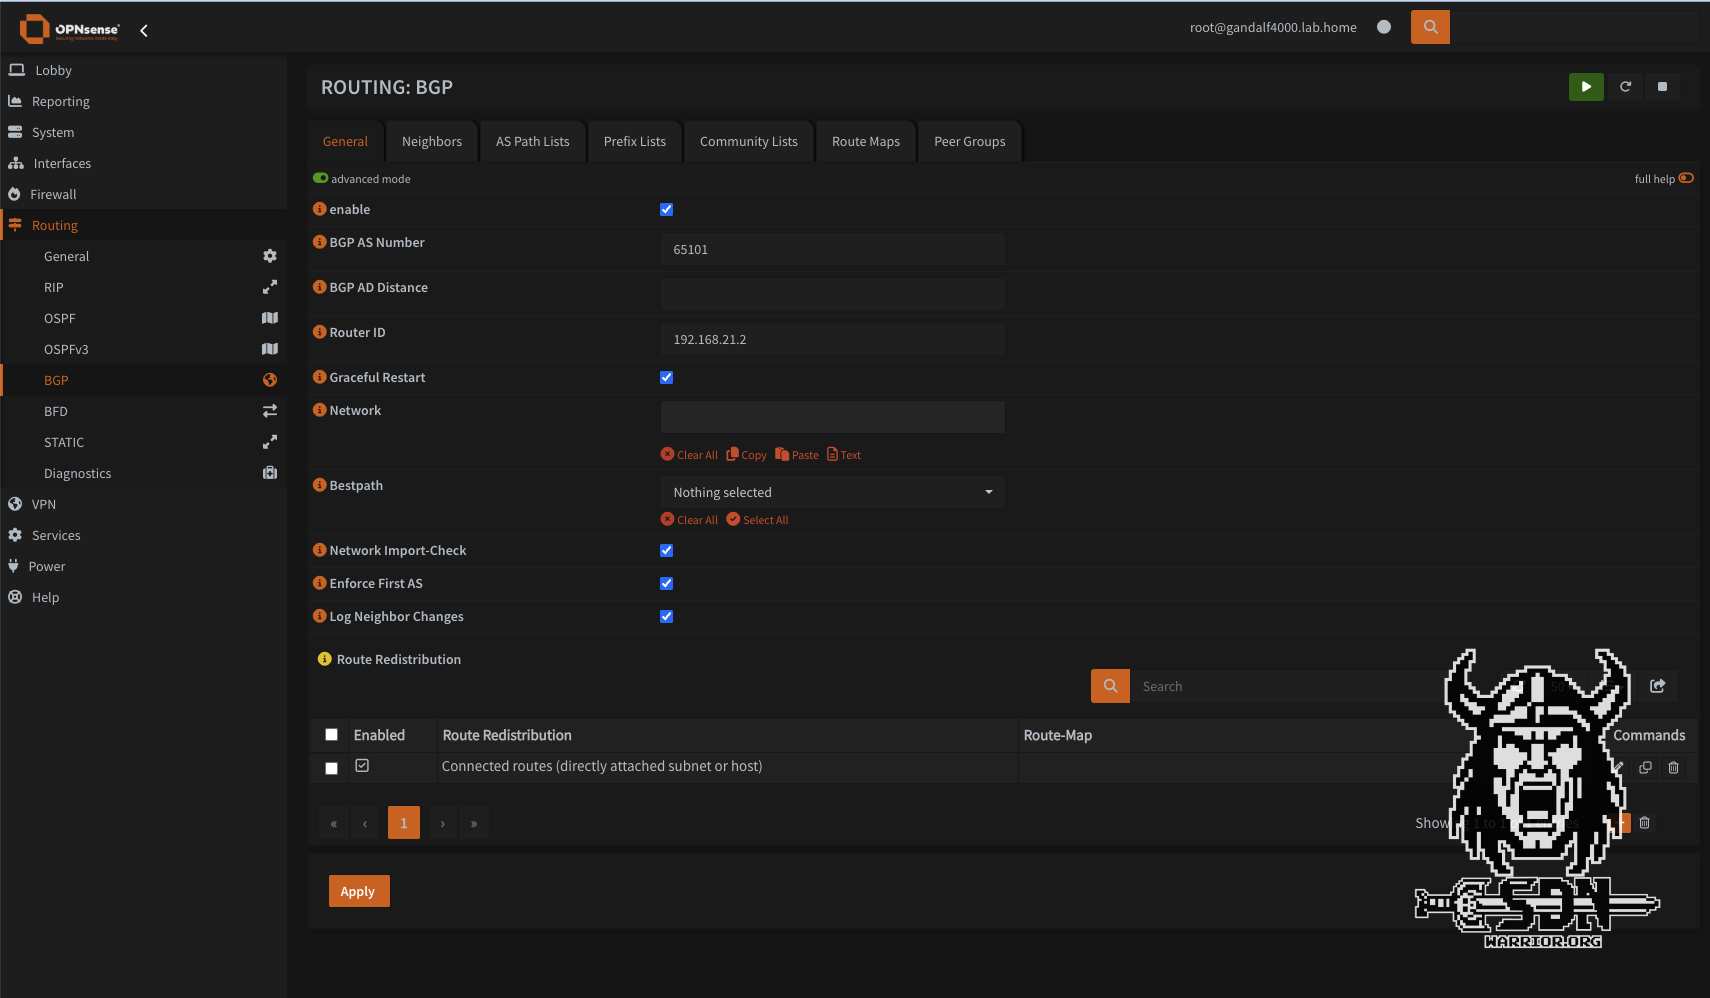Switch to the Neighbors tab
The image size is (1710, 998).
pos(432,142)
